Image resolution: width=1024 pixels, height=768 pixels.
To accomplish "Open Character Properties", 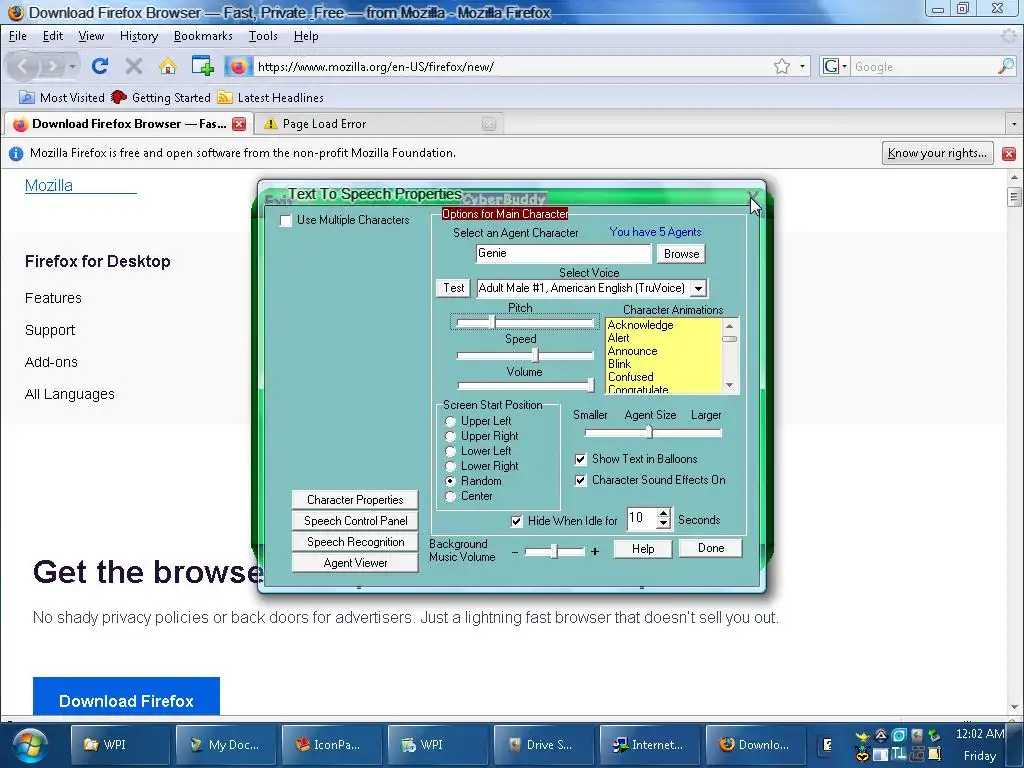I will click(355, 500).
